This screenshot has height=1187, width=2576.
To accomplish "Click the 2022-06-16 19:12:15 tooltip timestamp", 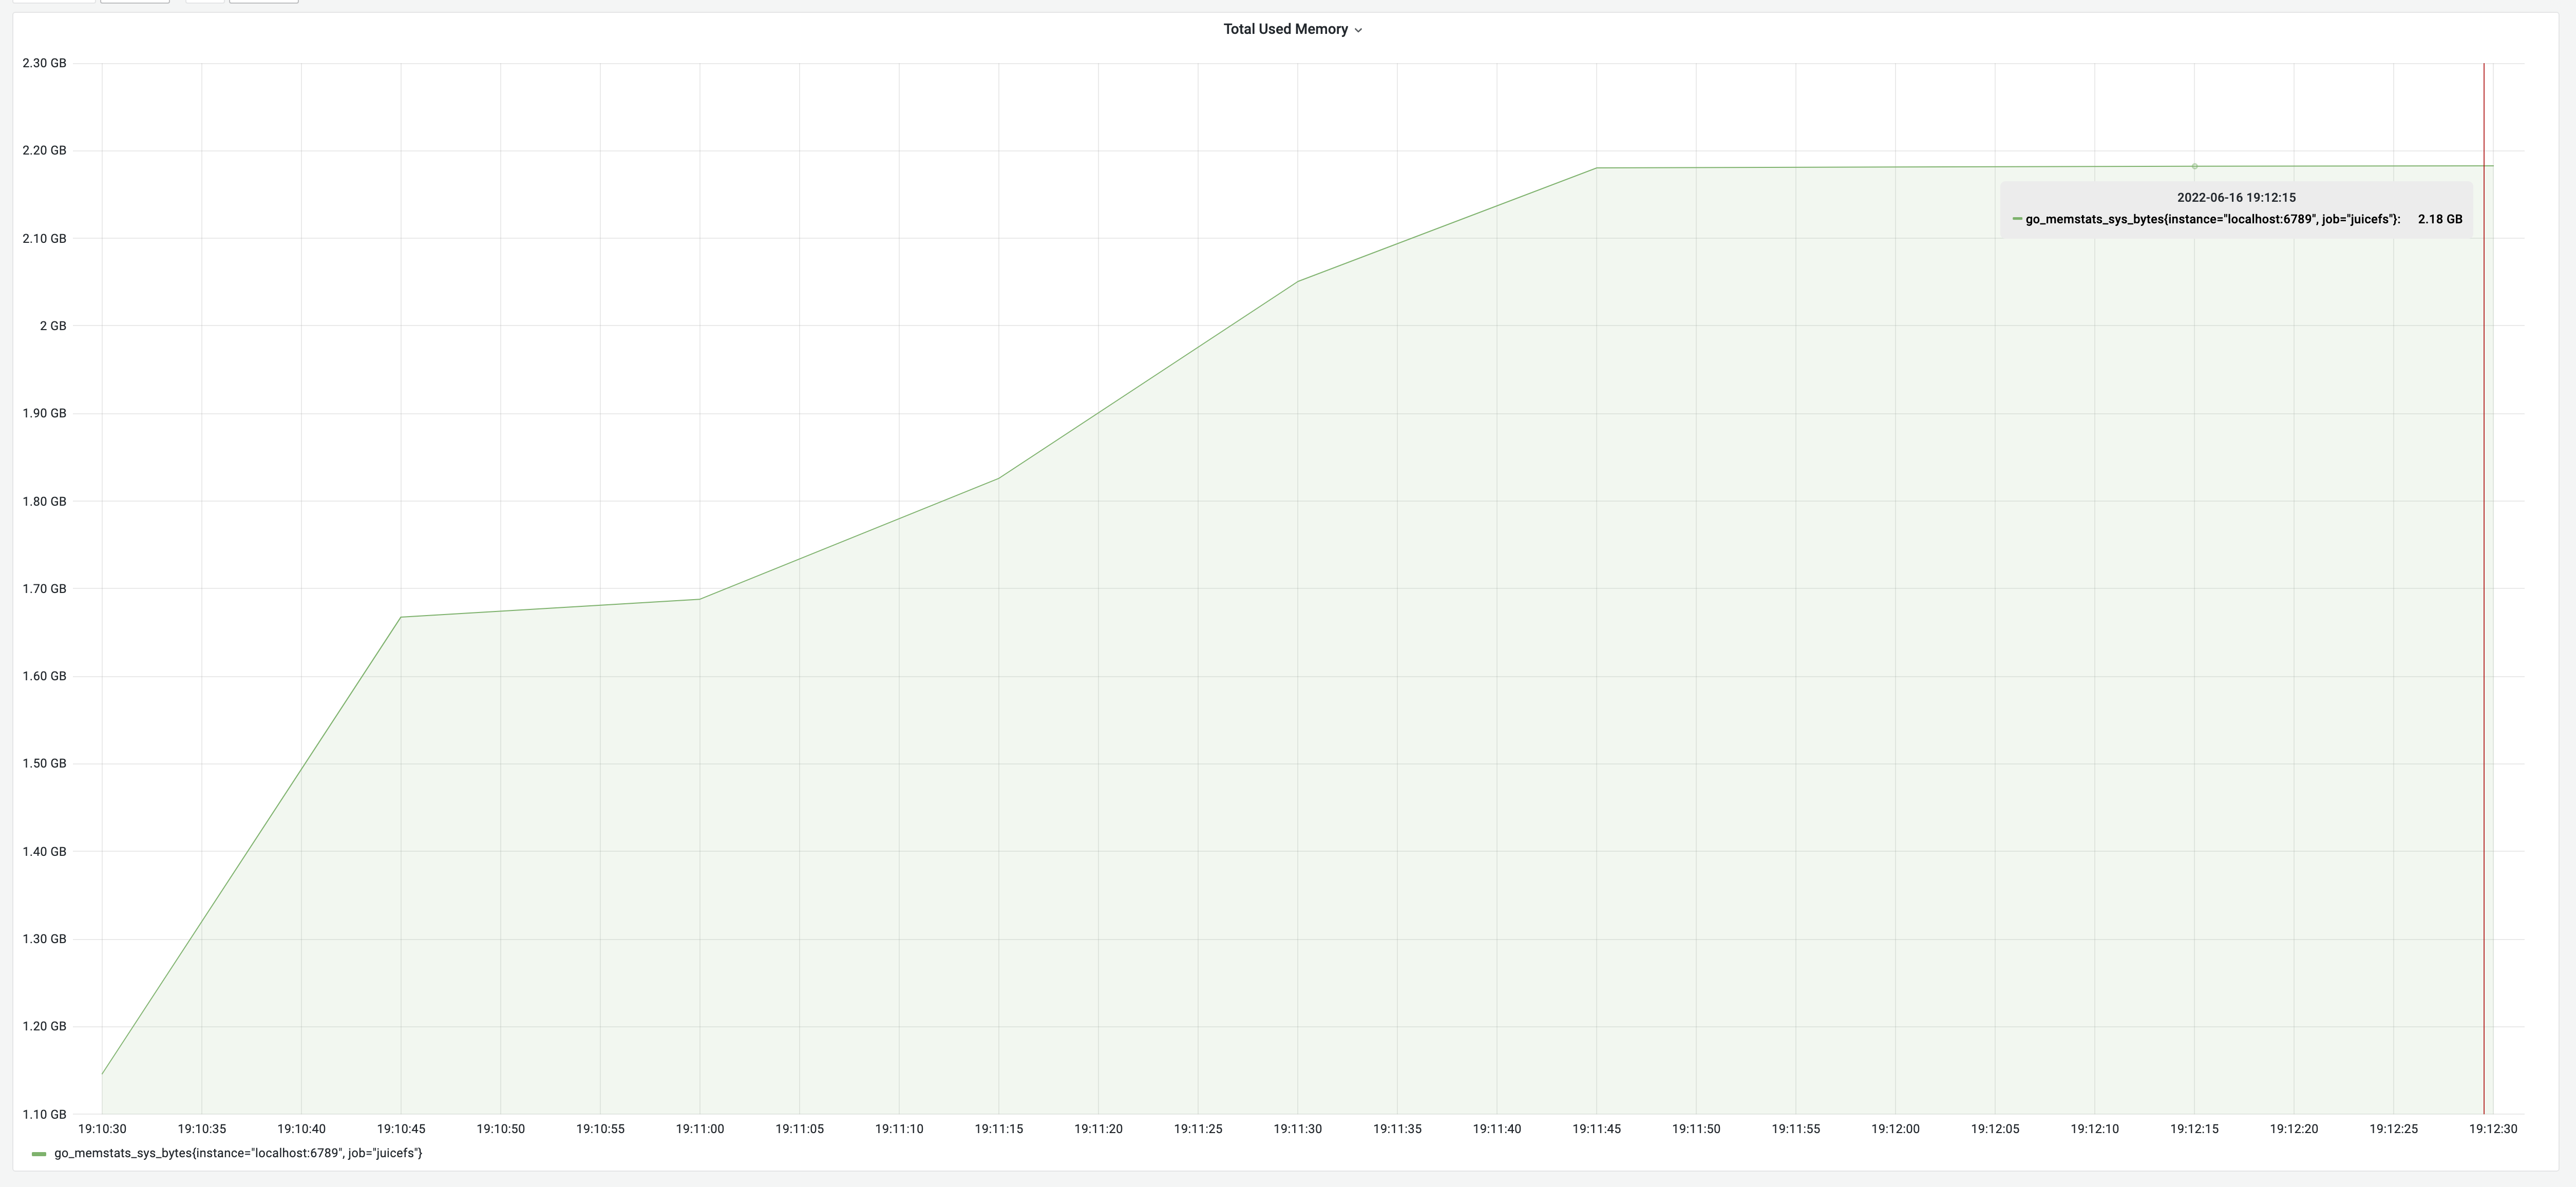I will pos(2236,198).
